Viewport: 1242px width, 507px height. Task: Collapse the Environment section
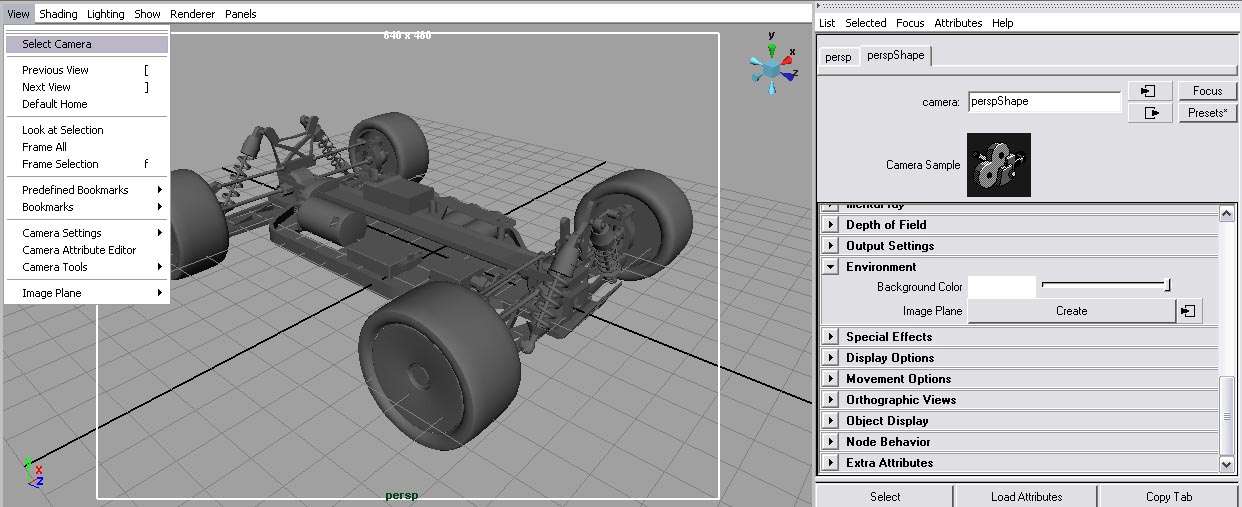(x=831, y=267)
